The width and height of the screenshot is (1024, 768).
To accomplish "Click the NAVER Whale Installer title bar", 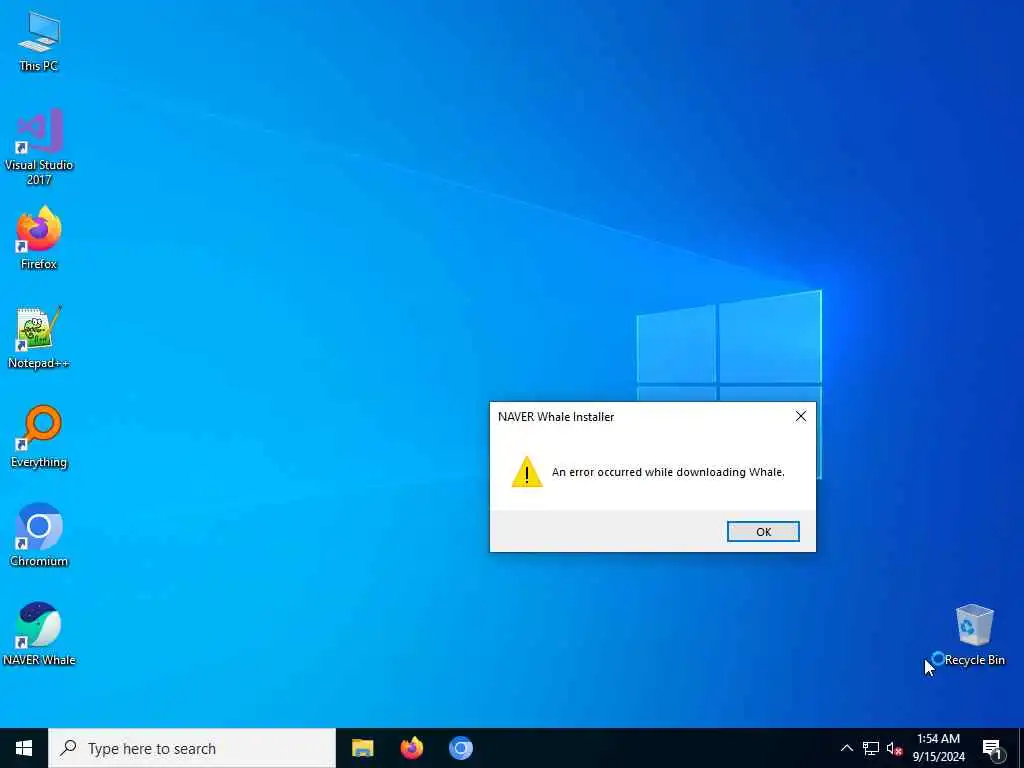I will 637,417.
